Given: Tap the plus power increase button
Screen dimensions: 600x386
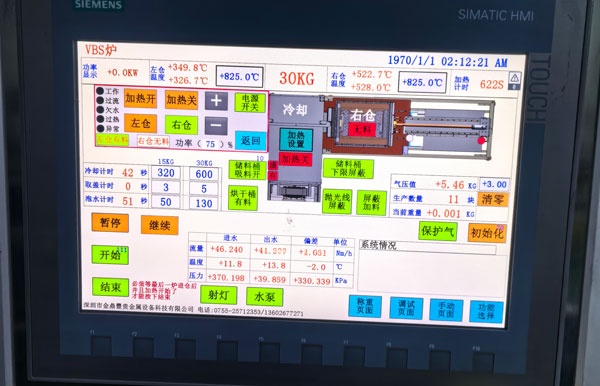Looking at the screenshot, I should pyautogui.click(x=216, y=101).
